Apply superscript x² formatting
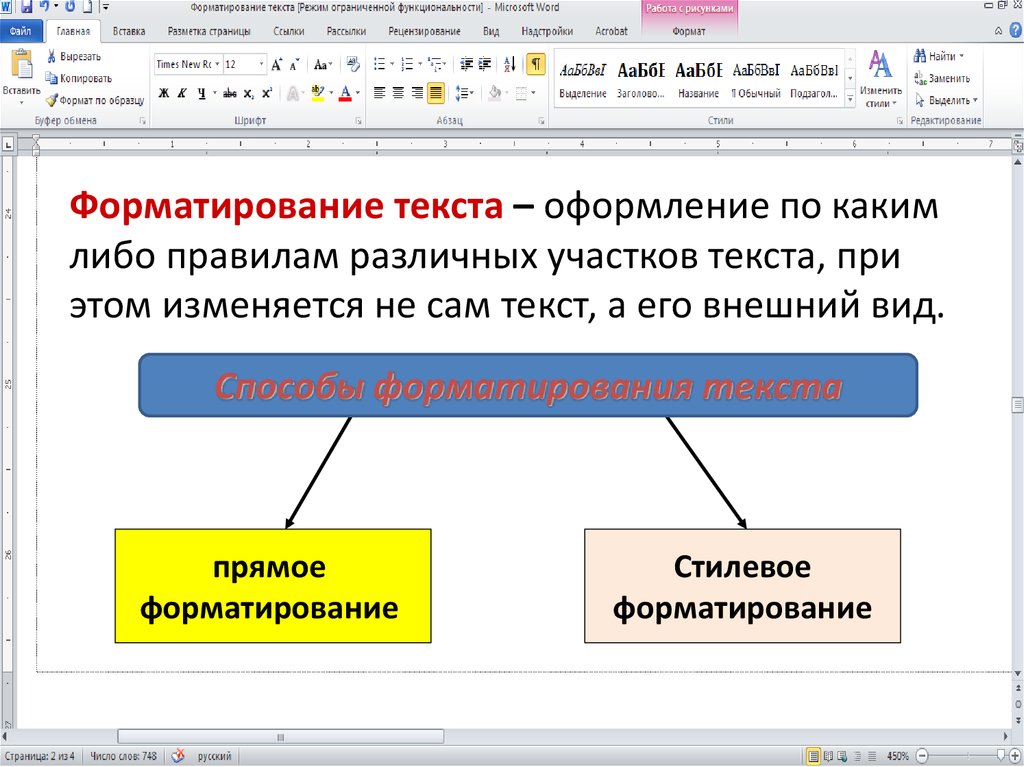The height and width of the screenshot is (767, 1024). click(x=266, y=93)
